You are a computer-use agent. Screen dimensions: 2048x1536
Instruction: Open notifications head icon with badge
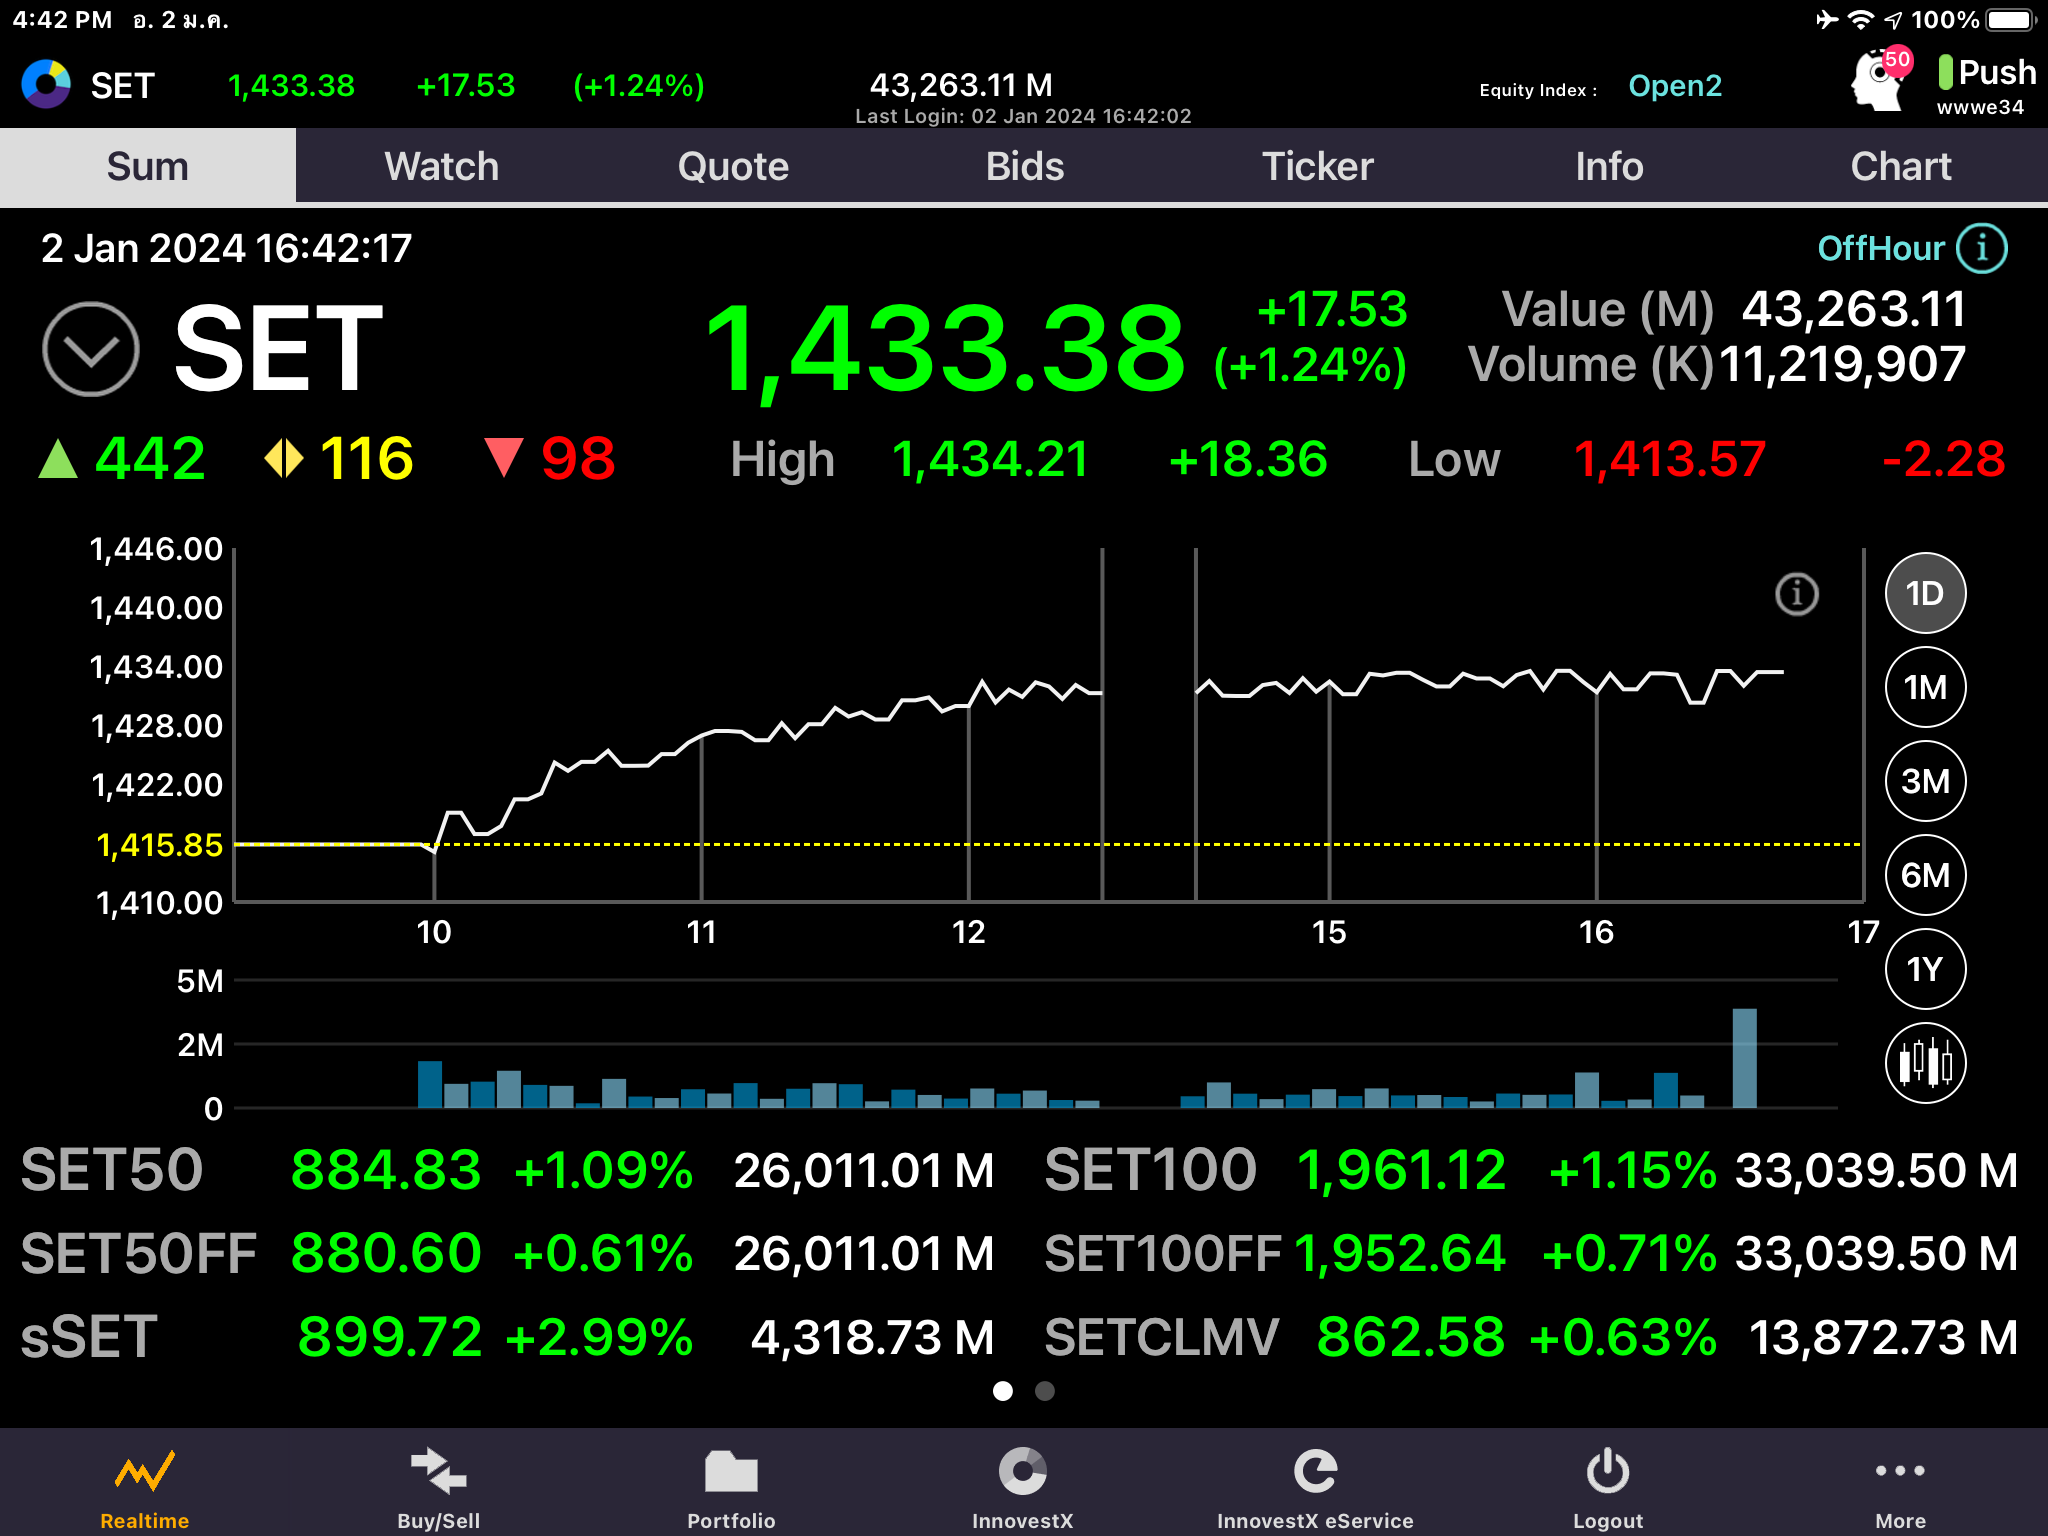coord(1878,80)
